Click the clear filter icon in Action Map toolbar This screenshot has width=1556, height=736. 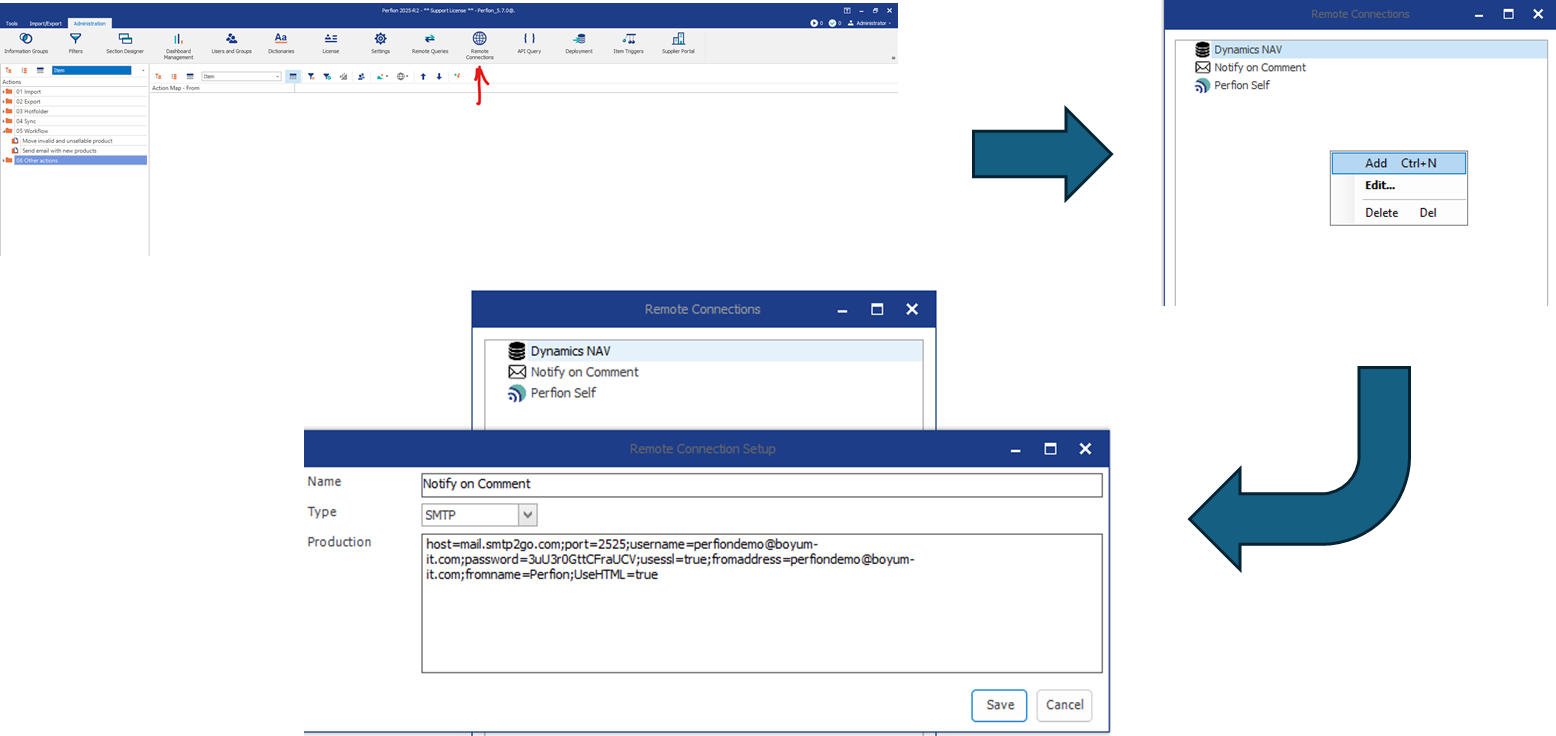311,76
